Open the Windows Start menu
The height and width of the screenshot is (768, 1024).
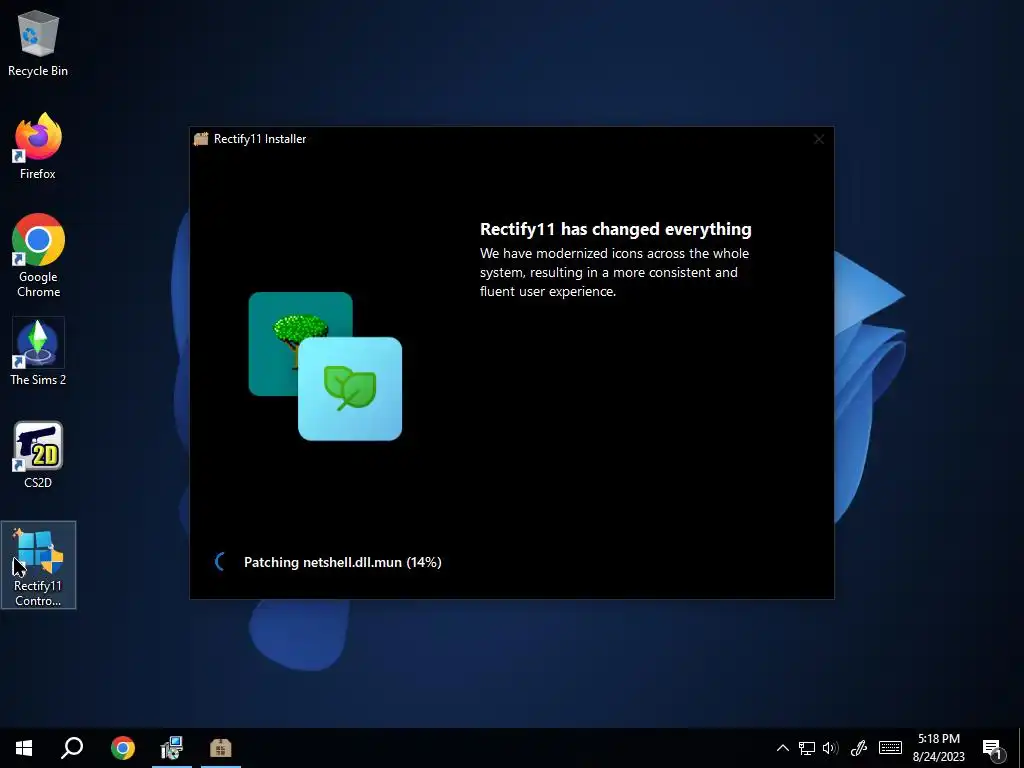coord(24,748)
